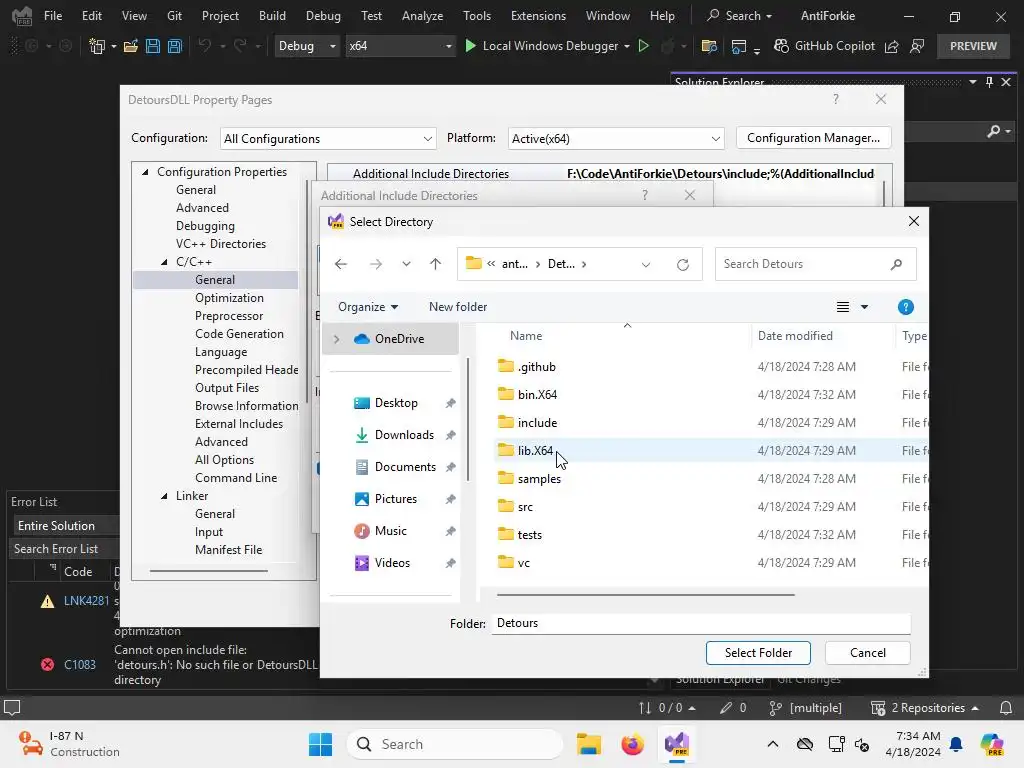The image size is (1024, 768).
Task: Open file icon in Visual Studio toolbar
Action: 131,46
